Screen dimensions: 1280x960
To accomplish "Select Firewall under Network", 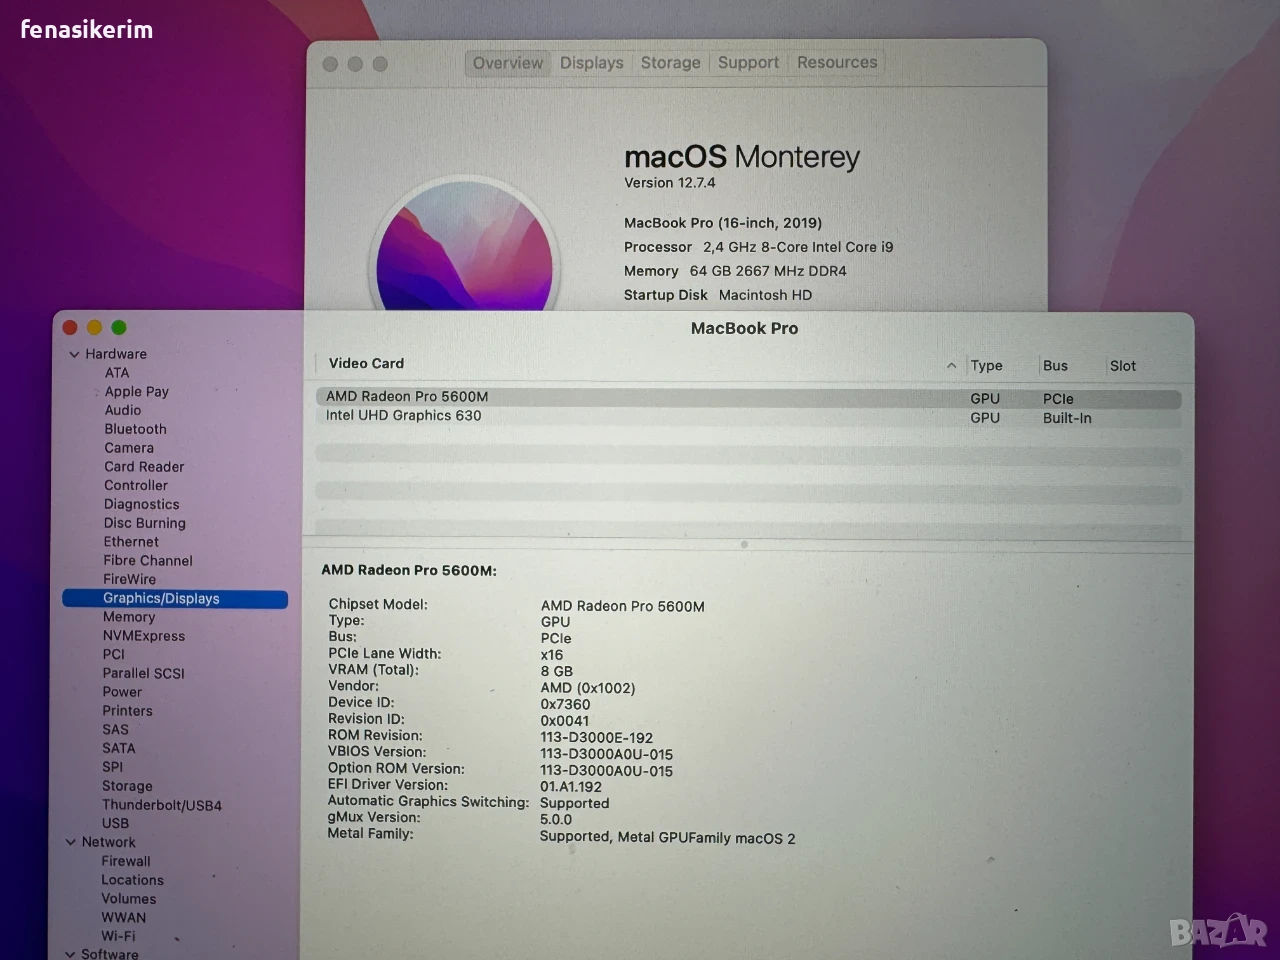I will pyautogui.click(x=126, y=861).
